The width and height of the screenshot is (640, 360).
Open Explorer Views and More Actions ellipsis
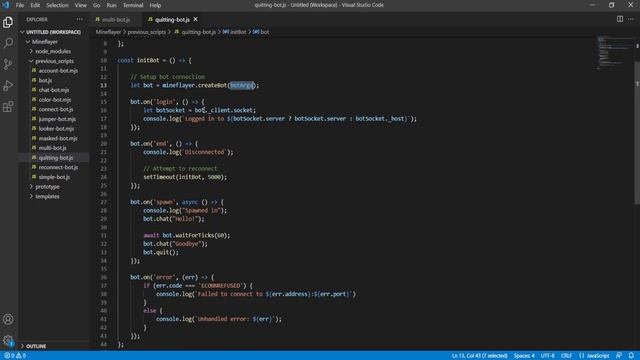tap(79, 19)
